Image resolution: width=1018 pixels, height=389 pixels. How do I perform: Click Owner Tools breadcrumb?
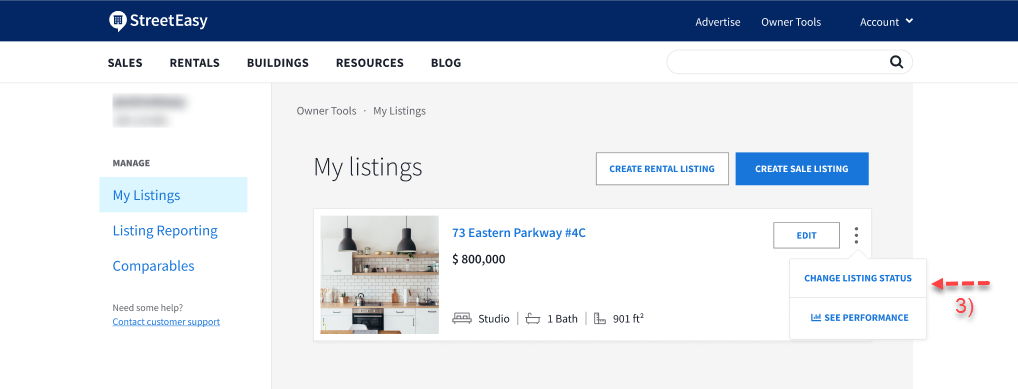coord(327,111)
